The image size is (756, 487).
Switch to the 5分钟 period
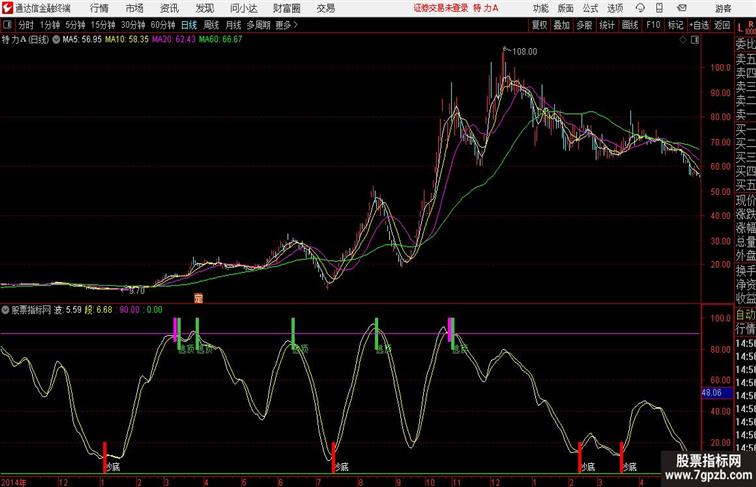coord(75,25)
